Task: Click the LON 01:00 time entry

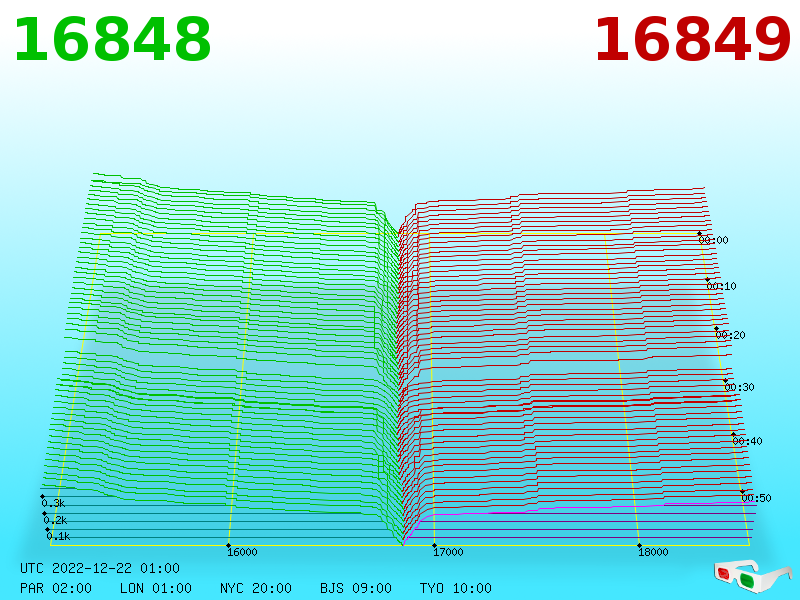Action: point(156,588)
